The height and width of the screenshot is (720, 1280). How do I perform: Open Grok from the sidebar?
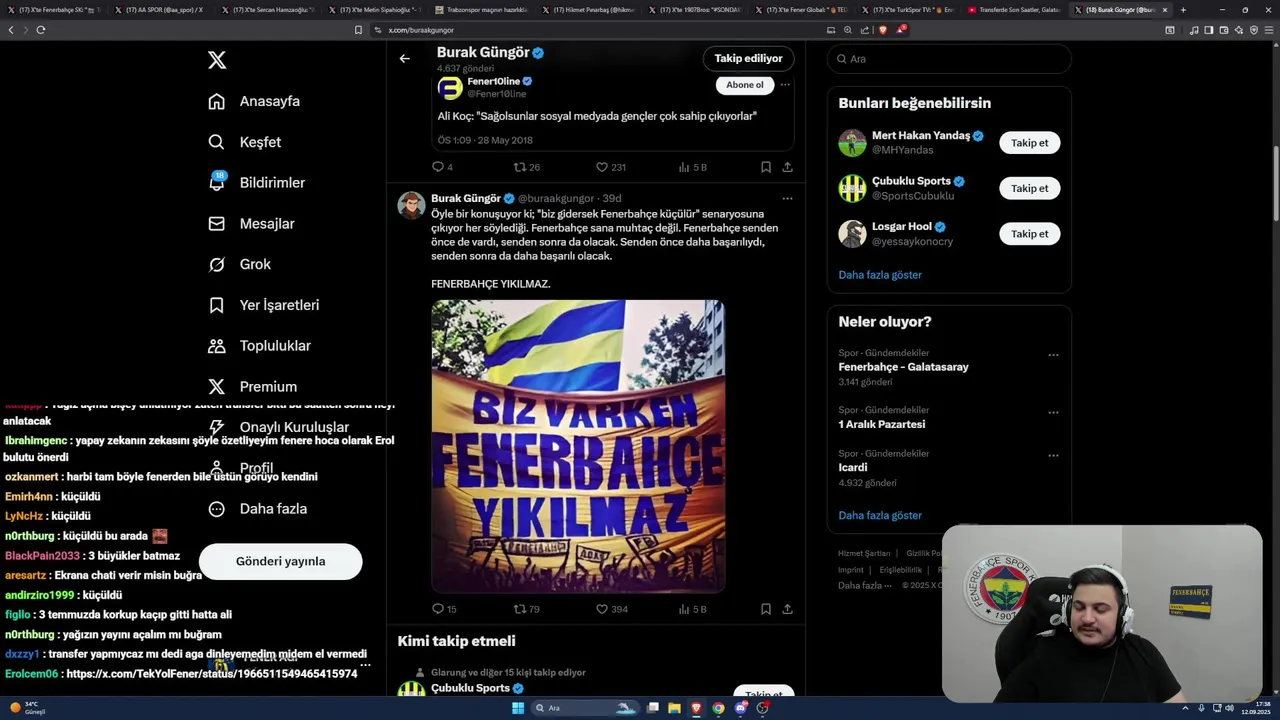[x=239, y=264]
